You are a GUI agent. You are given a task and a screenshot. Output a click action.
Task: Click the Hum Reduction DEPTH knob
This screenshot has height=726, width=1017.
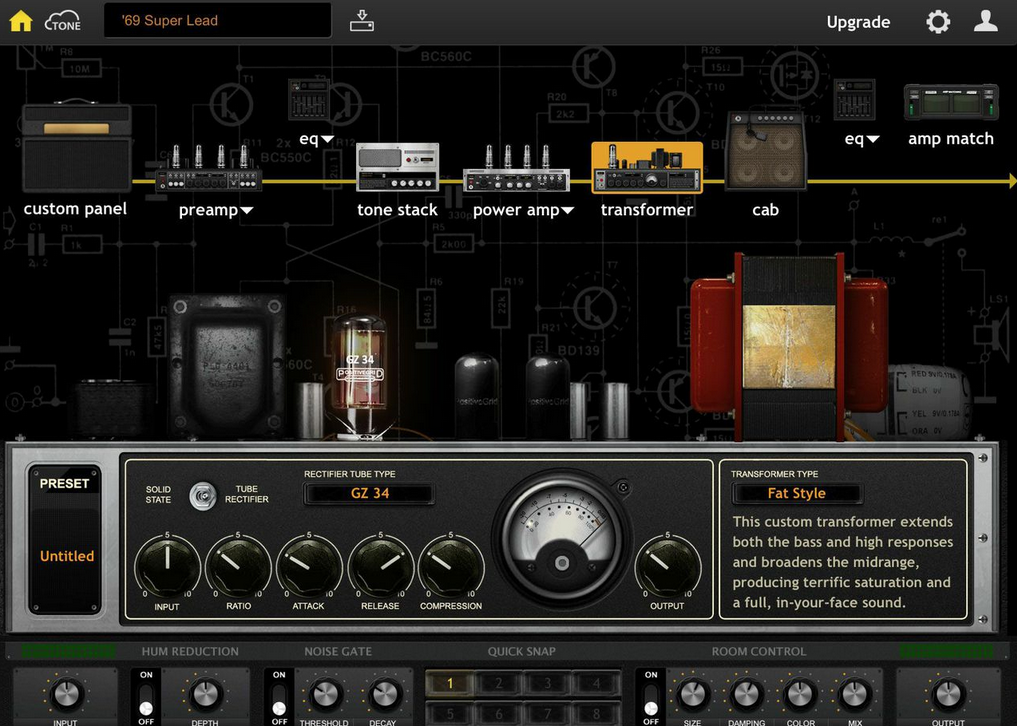(205, 694)
